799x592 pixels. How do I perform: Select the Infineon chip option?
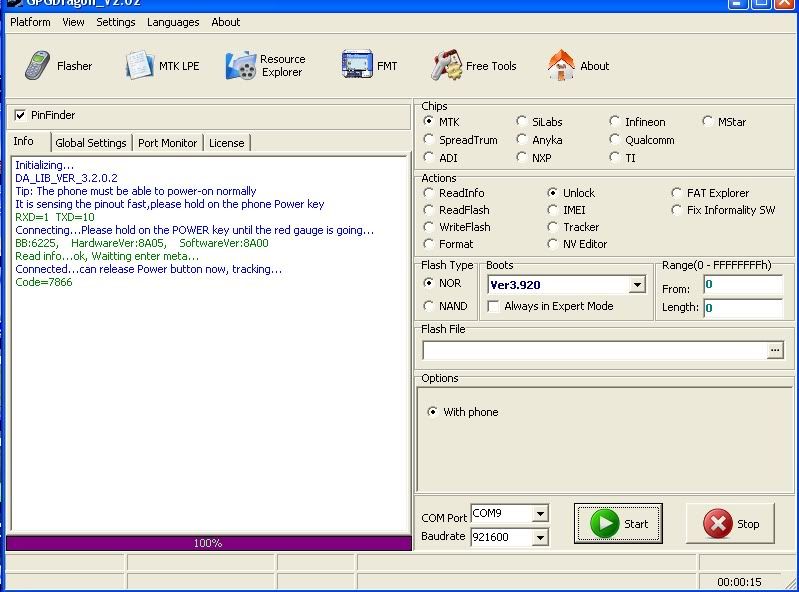tap(615, 121)
